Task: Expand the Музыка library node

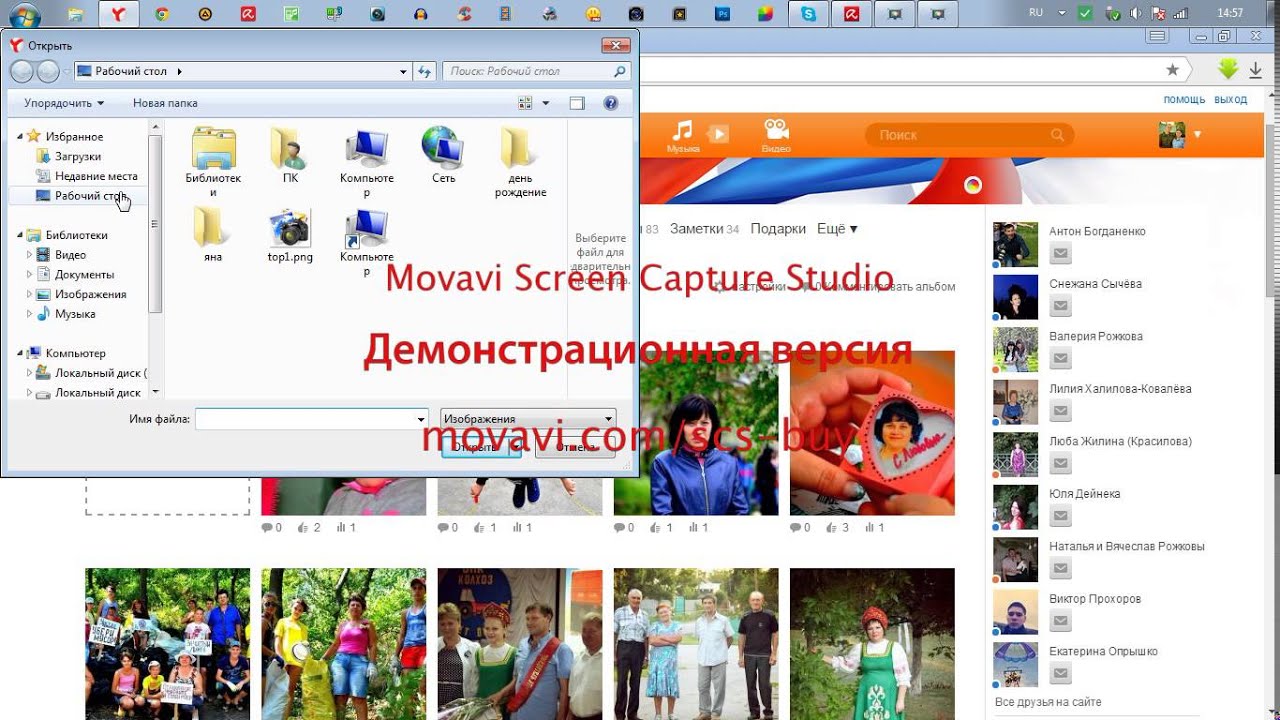Action: coord(30,314)
